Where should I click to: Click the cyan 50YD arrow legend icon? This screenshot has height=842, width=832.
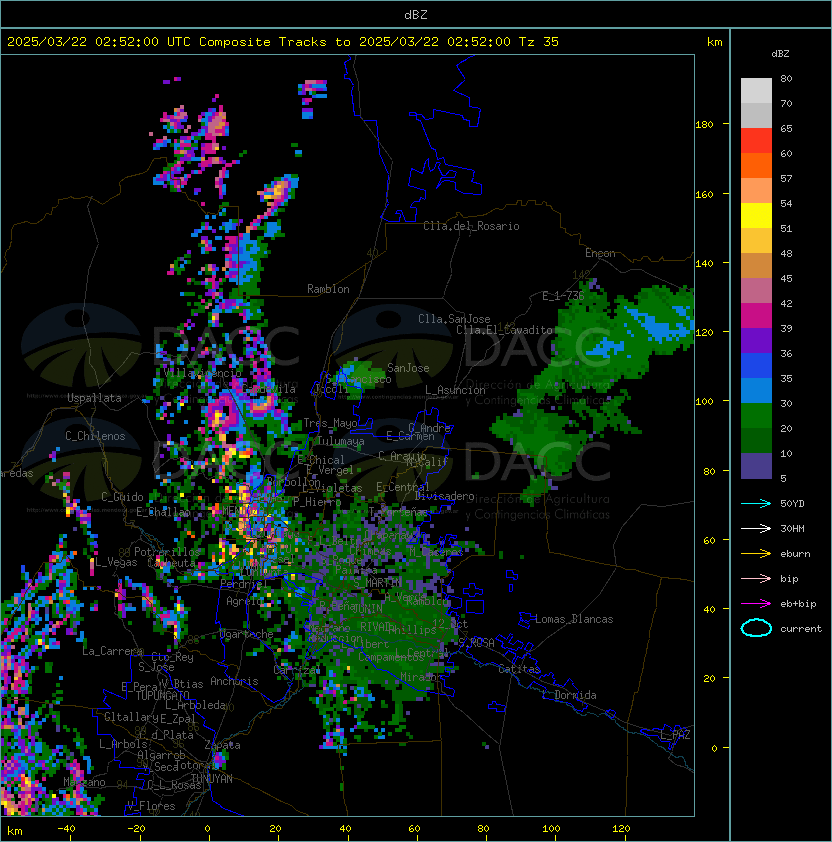(x=756, y=504)
